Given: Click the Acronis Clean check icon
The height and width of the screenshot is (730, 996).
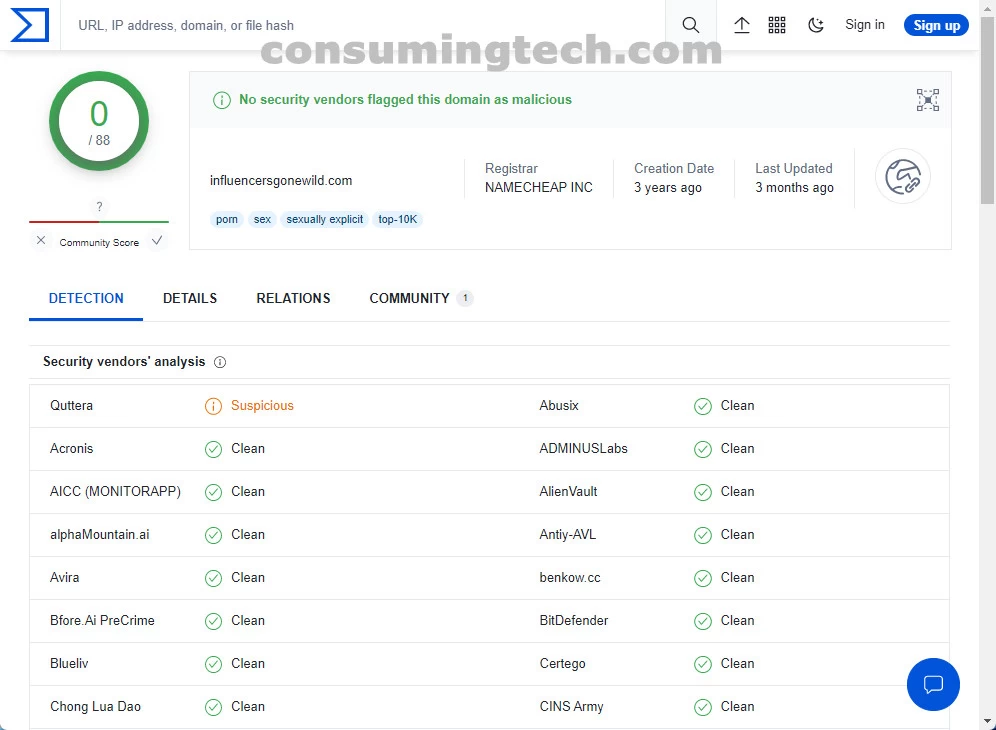Looking at the screenshot, I should [x=213, y=449].
